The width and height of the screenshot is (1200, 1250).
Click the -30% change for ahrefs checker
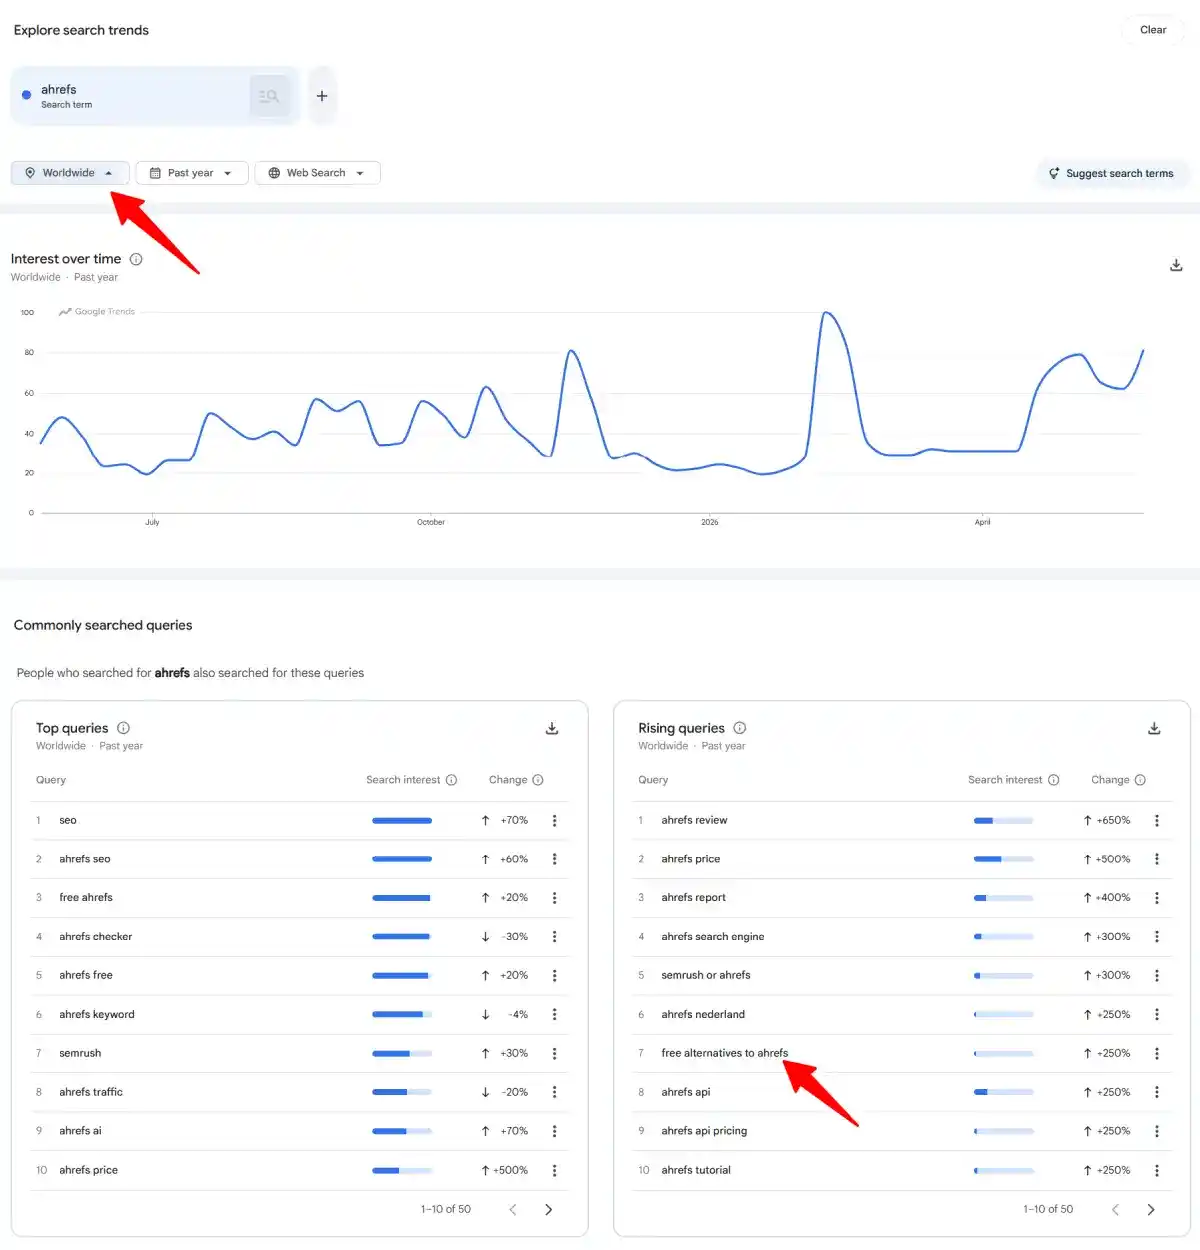(x=515, y=937)
